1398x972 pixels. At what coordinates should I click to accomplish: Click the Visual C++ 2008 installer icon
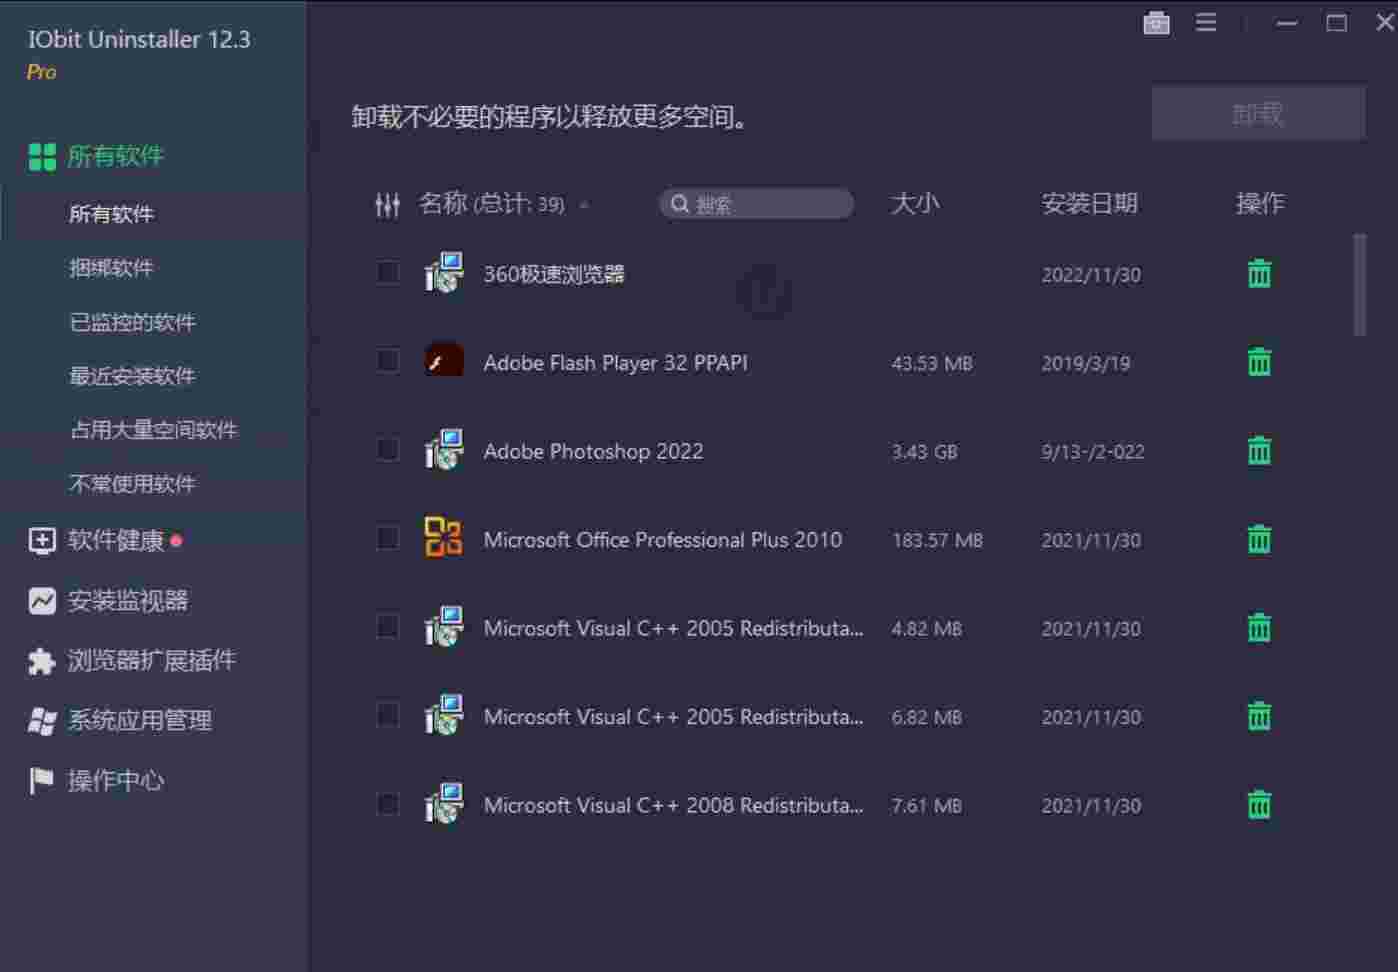click(444, 803)
